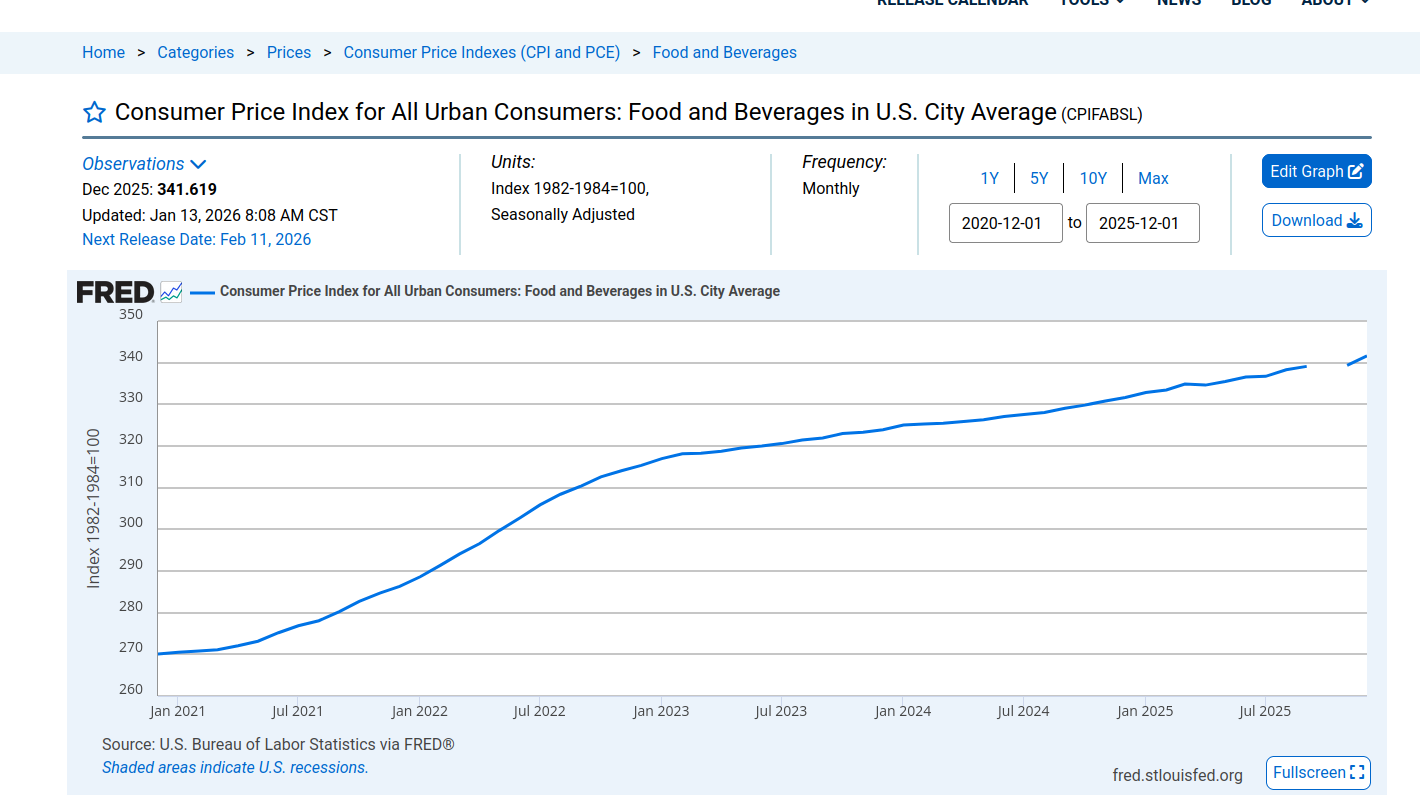
Task: Click the FRED logo on the graph
Action: pos(115,292)
